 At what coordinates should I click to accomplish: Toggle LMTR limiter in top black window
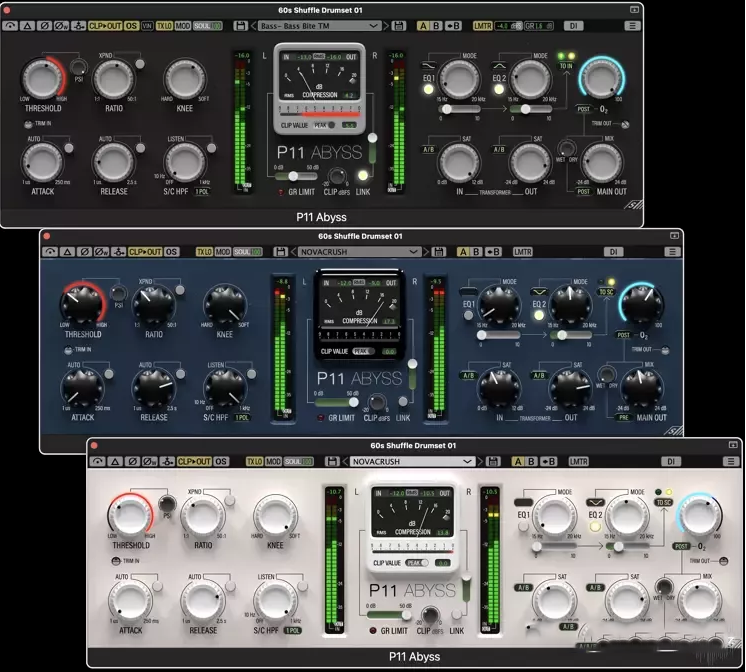pyautogui.click(x=482, y=26)
